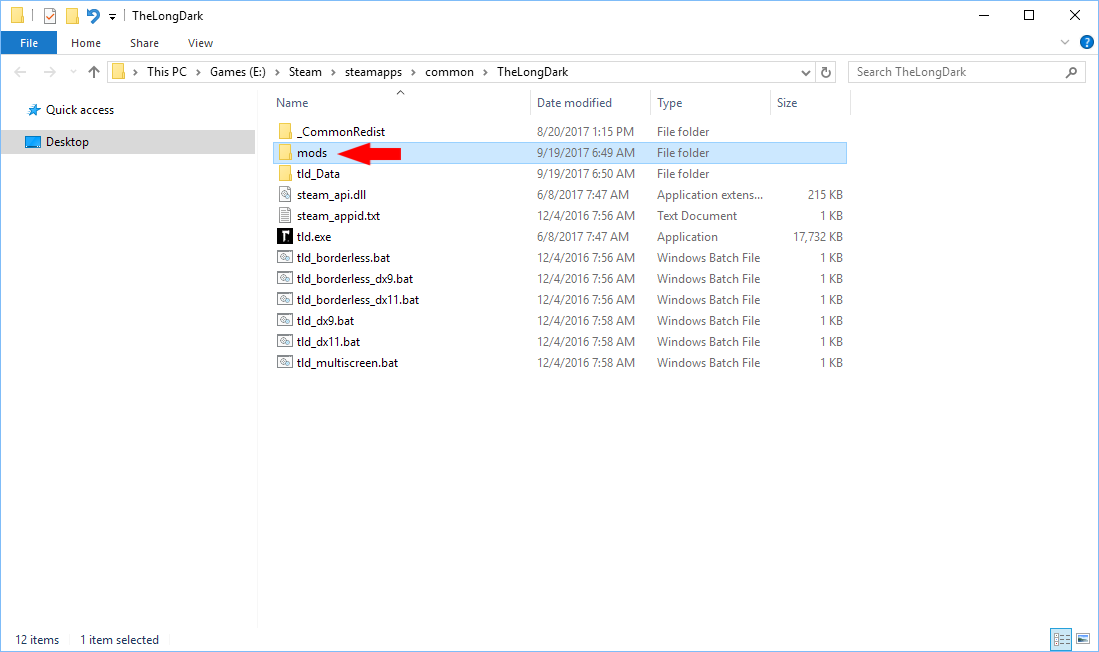Switch to the Share ribbon tab
1099x652 pixels.
point(144,43)
